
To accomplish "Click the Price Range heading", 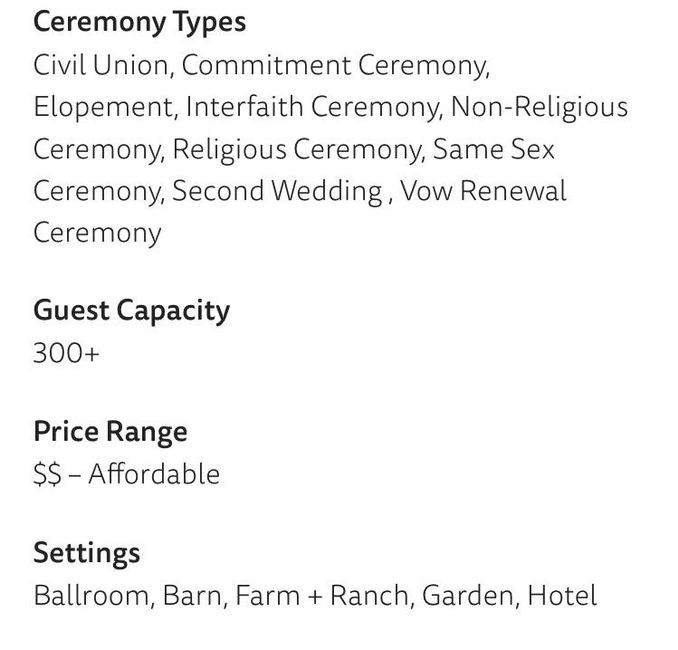I will pos(110,431).
